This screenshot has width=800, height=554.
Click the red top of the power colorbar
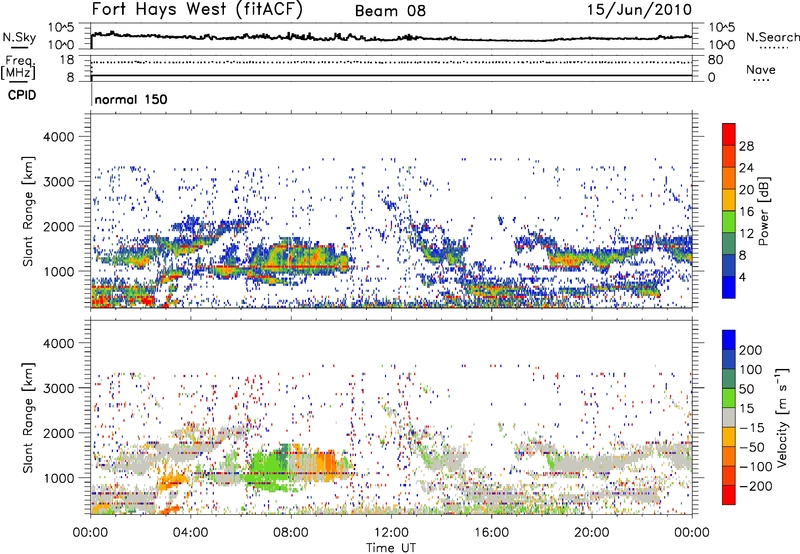click(x=729, y=134)
